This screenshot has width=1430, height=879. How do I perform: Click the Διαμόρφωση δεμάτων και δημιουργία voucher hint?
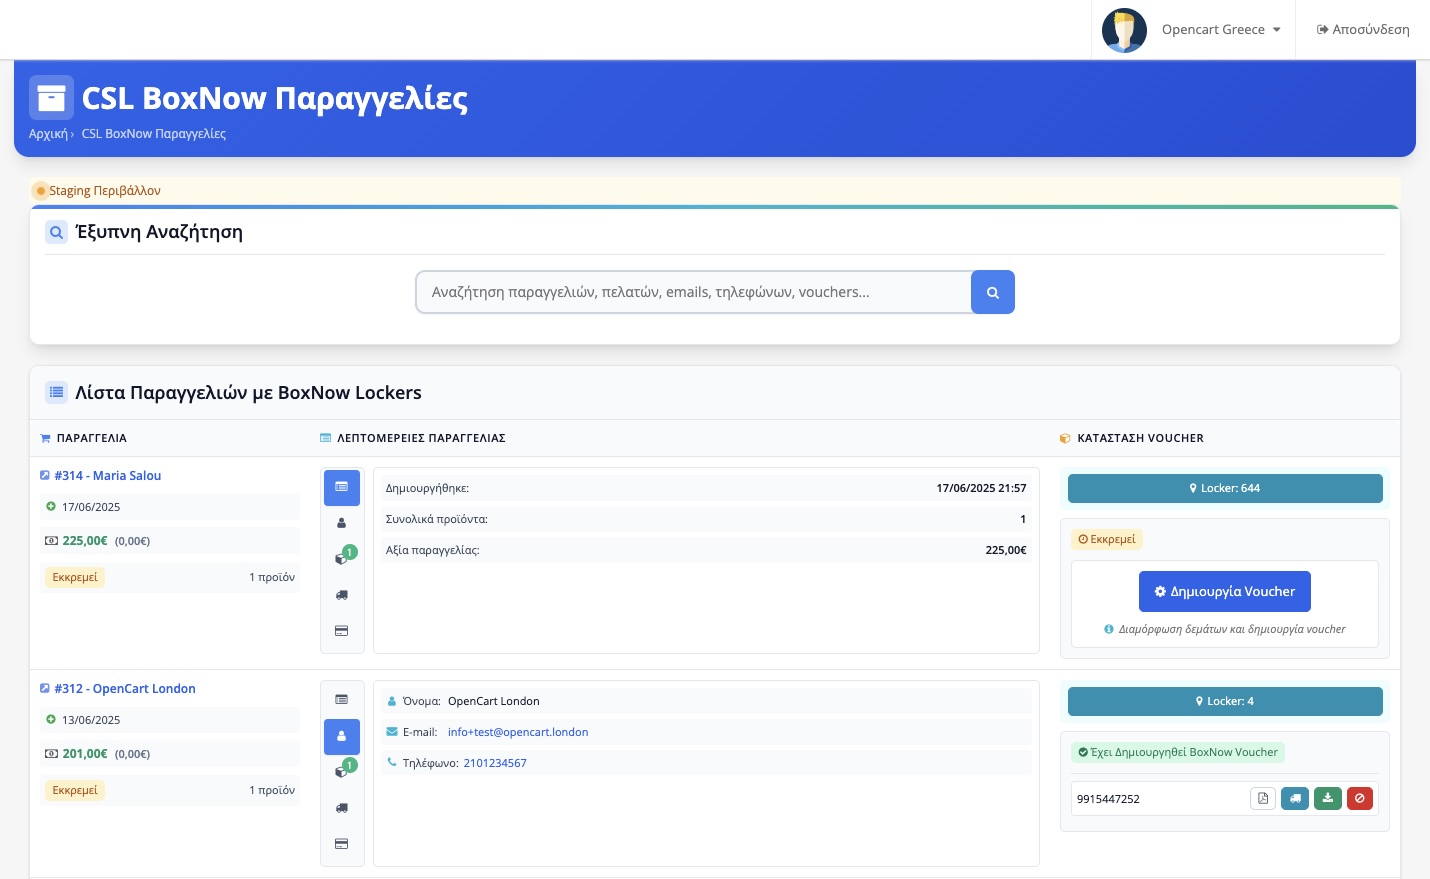(1232, 629)
